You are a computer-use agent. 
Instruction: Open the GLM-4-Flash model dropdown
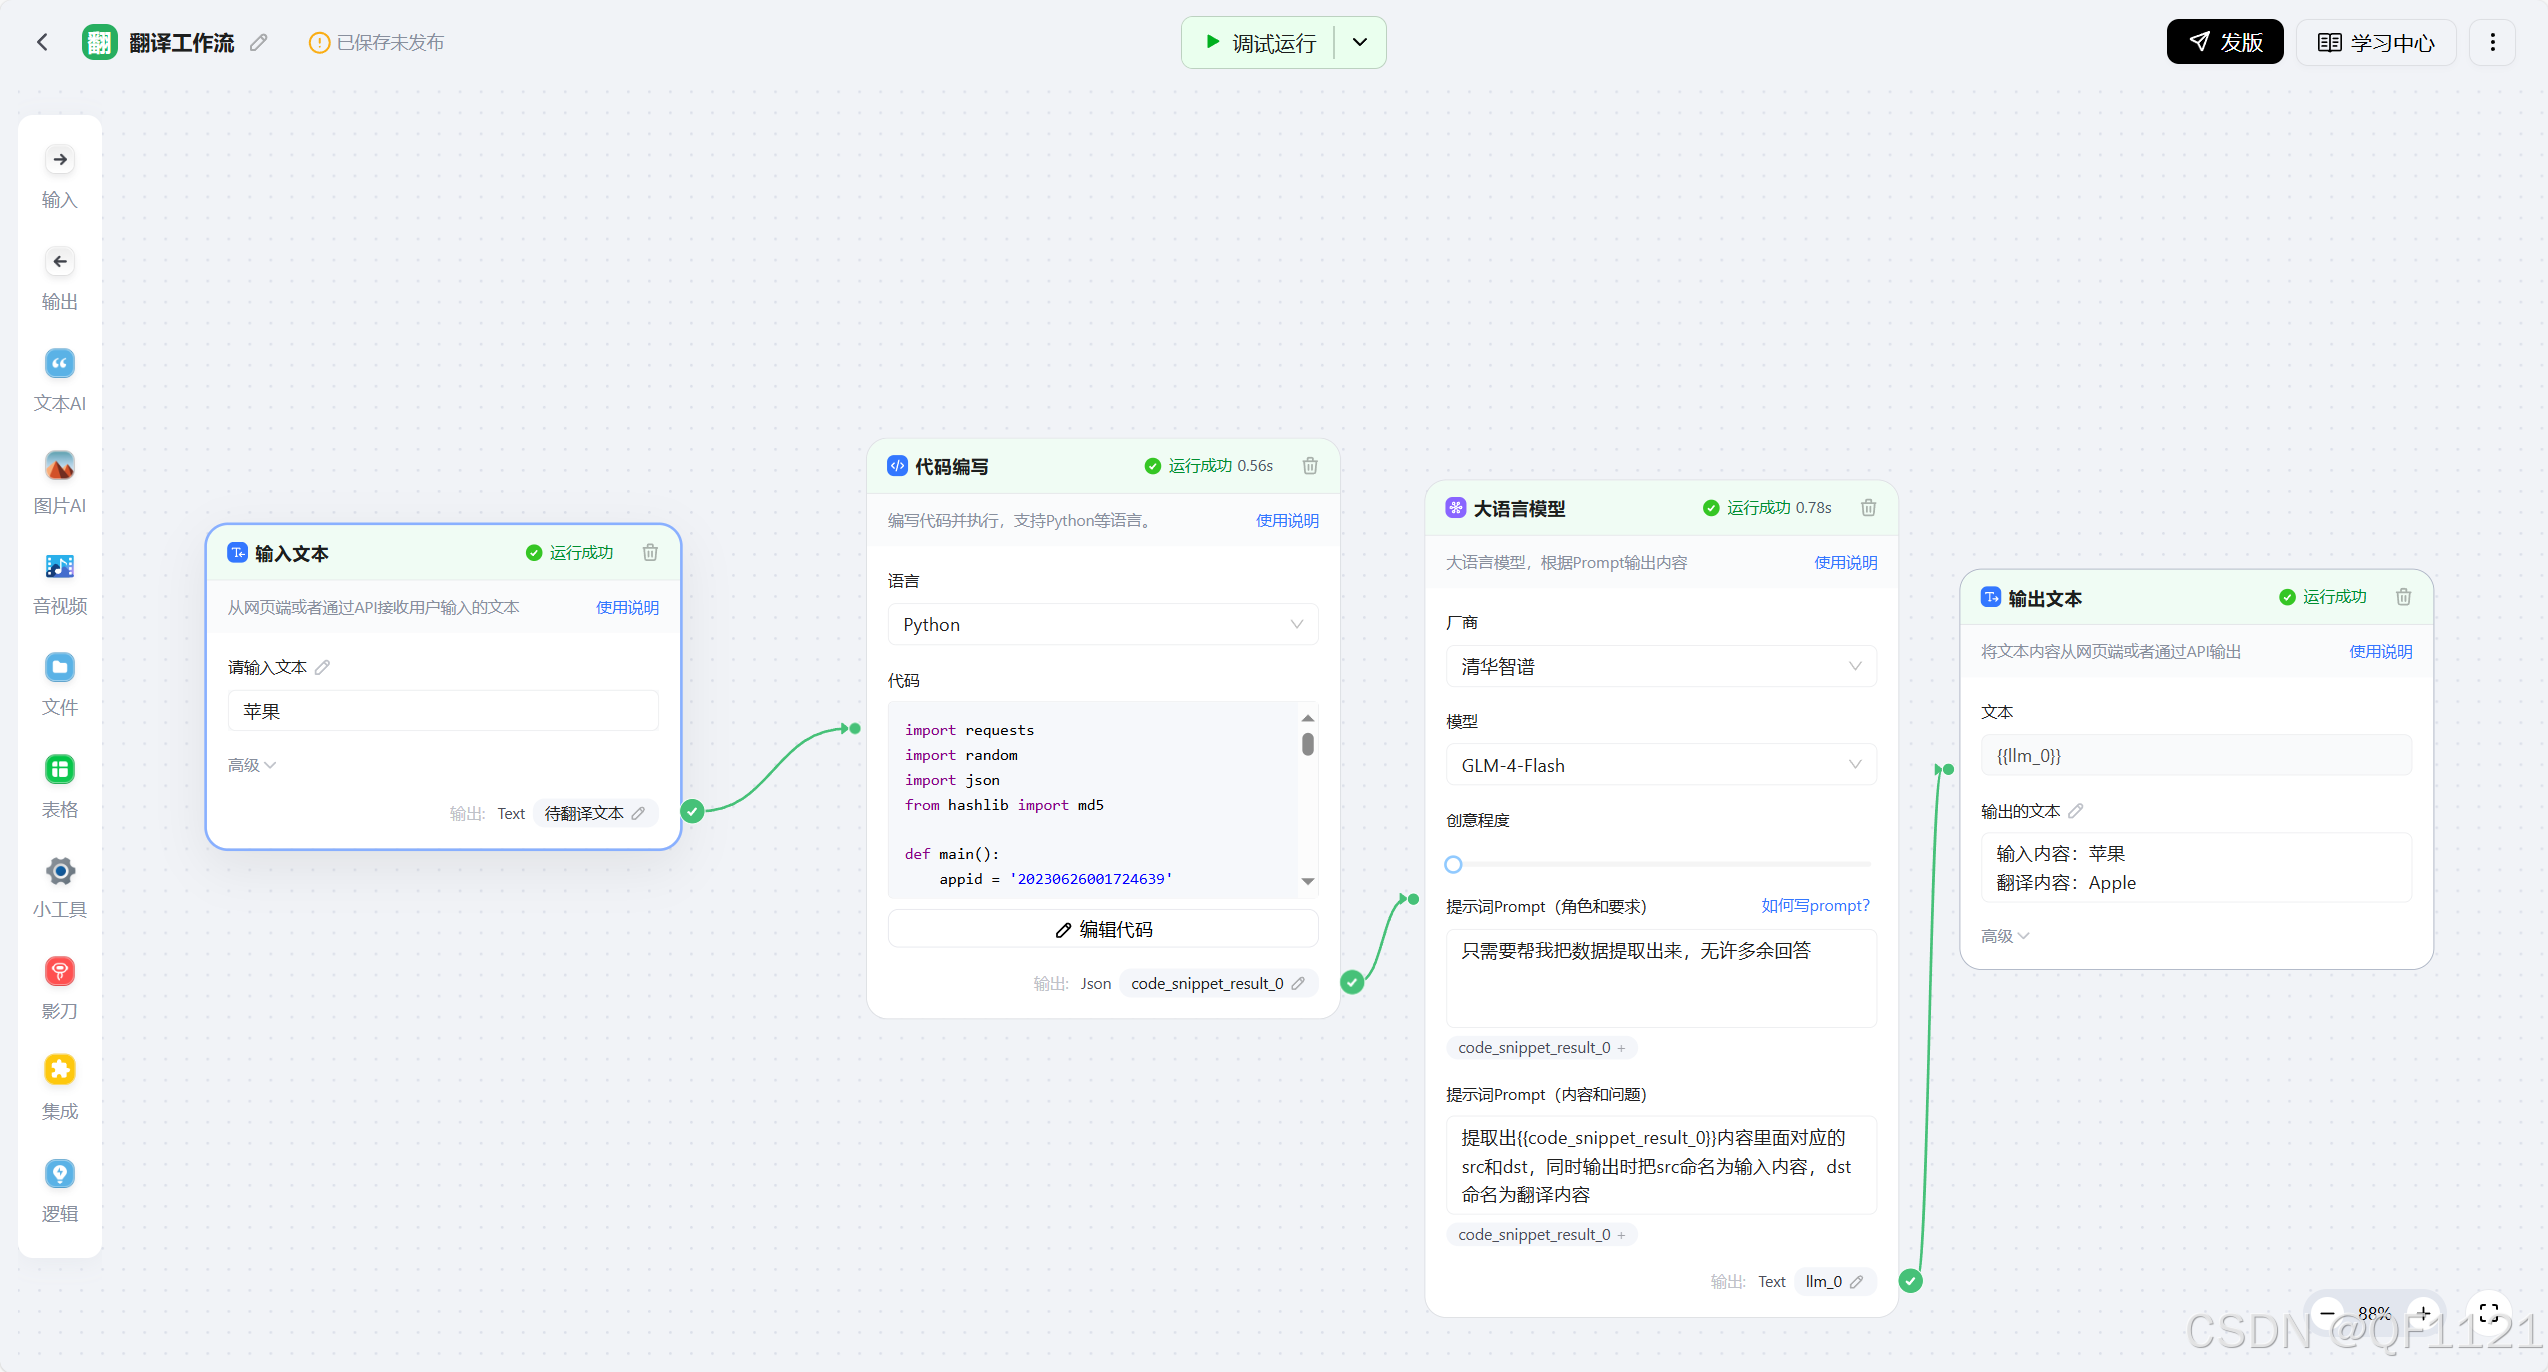(x=1660, y=766)
